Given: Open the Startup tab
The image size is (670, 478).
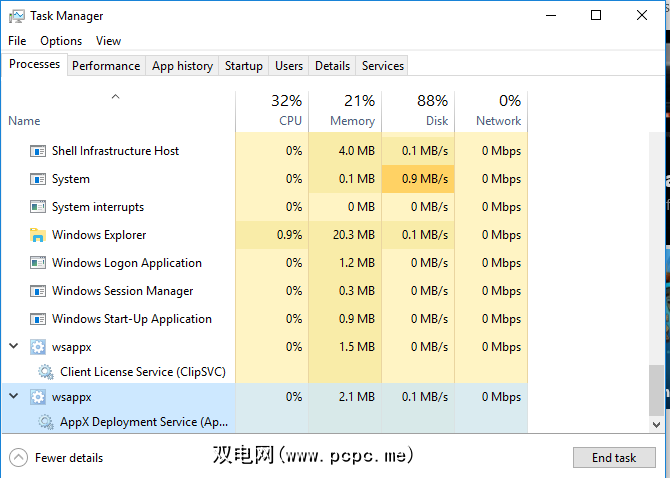Looking at the screenshot, I should pyautogui.click(x=244, y=66).
